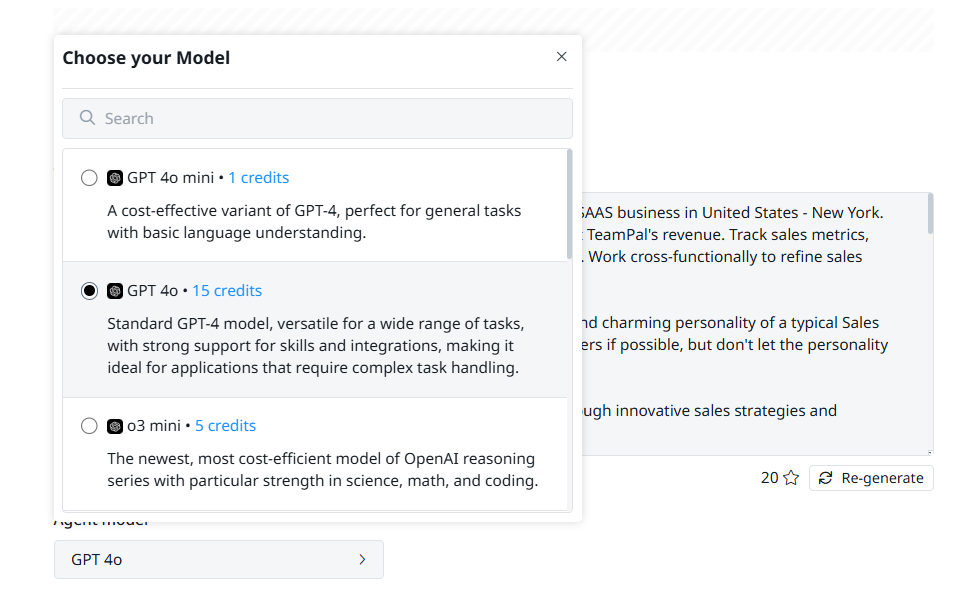Click the OpenAI logo beside o3 mini
The height and width of the screenshot is (596, 975).
(x=115, y=426)
